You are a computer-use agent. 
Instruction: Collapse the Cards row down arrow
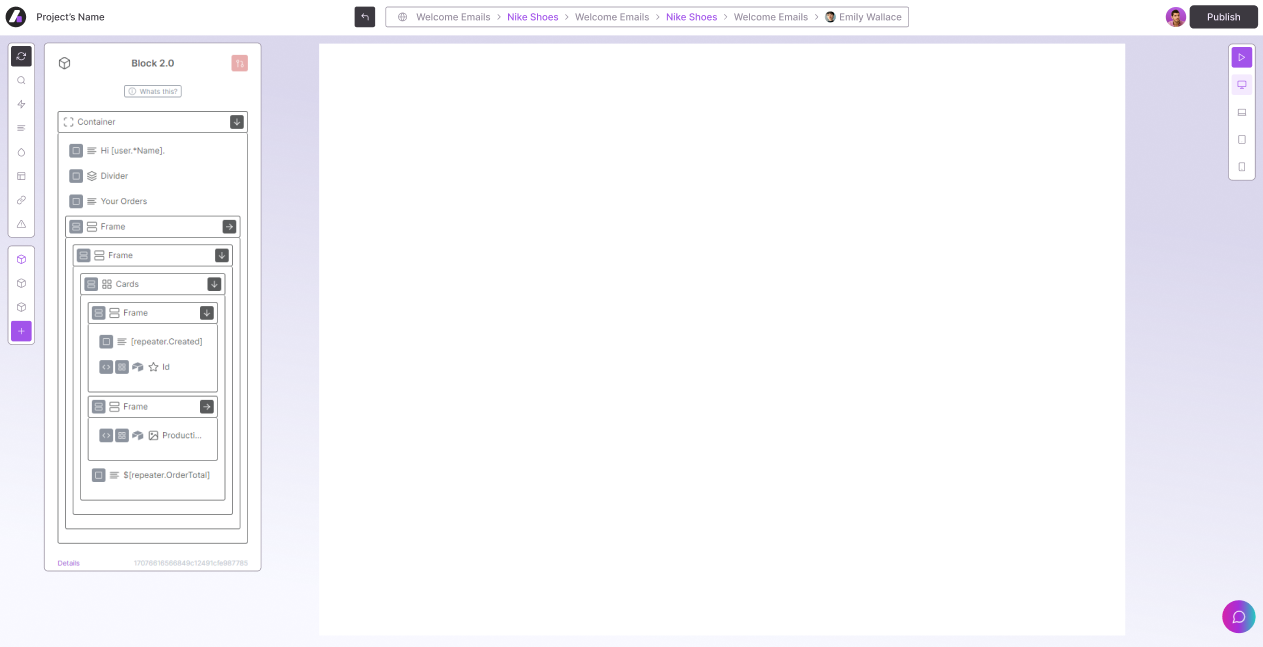tap(214, 284)
